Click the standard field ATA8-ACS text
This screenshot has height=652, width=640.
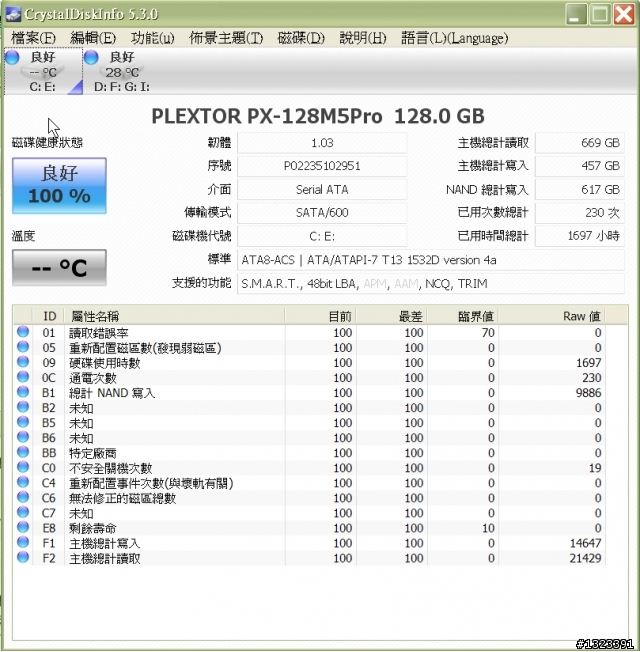click(x=431, y=260)
